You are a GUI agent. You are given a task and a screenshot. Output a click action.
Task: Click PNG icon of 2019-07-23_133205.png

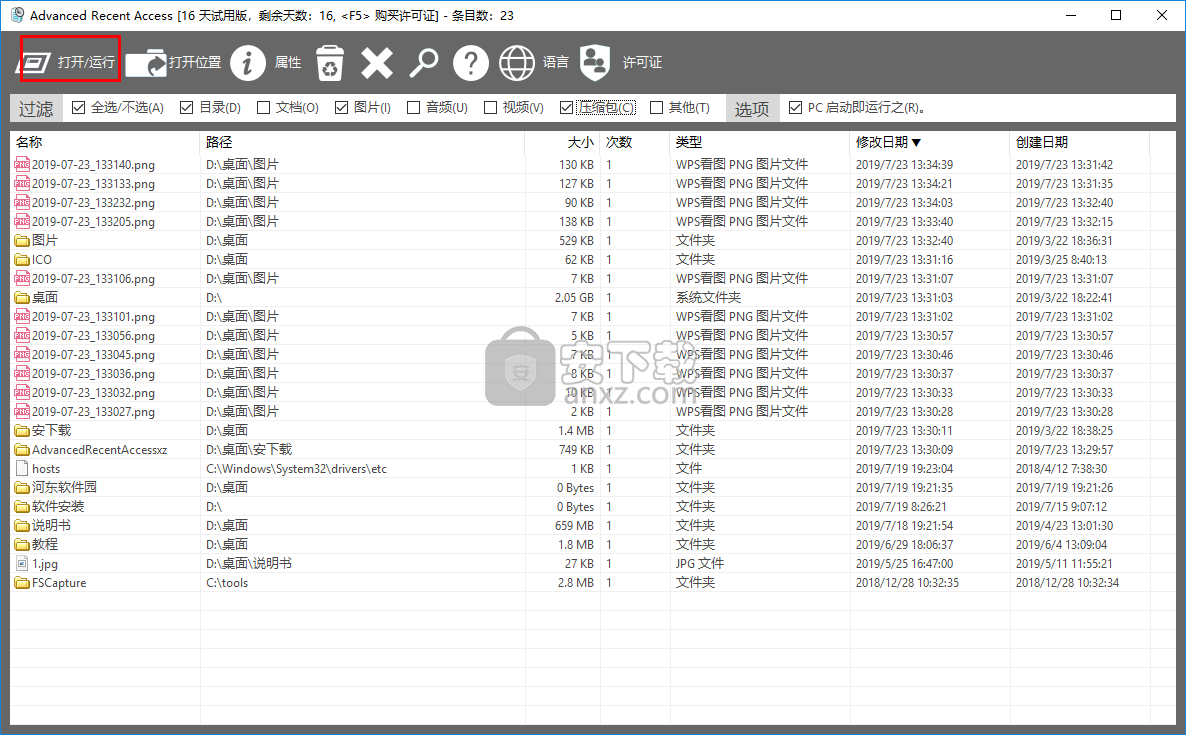coord(22,221)
